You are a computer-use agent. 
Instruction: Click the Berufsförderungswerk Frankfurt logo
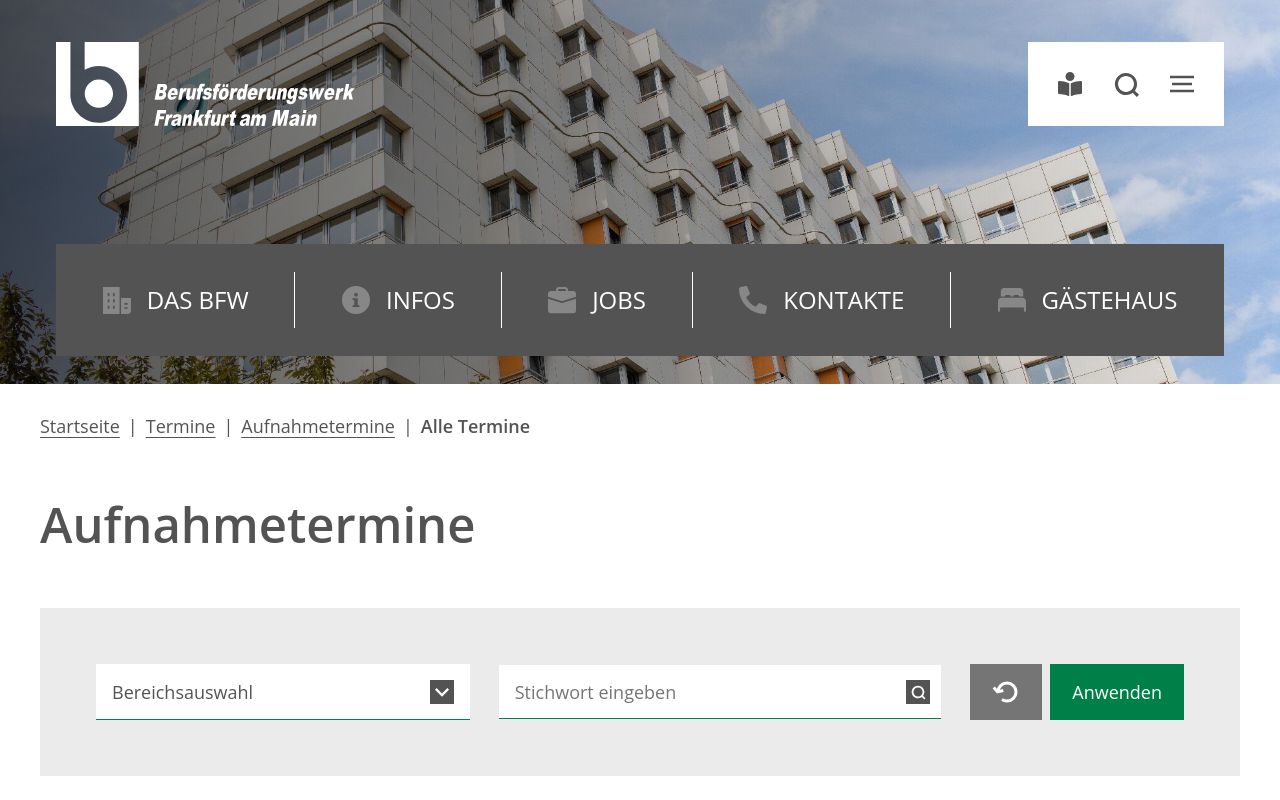[x=205, y=84]
